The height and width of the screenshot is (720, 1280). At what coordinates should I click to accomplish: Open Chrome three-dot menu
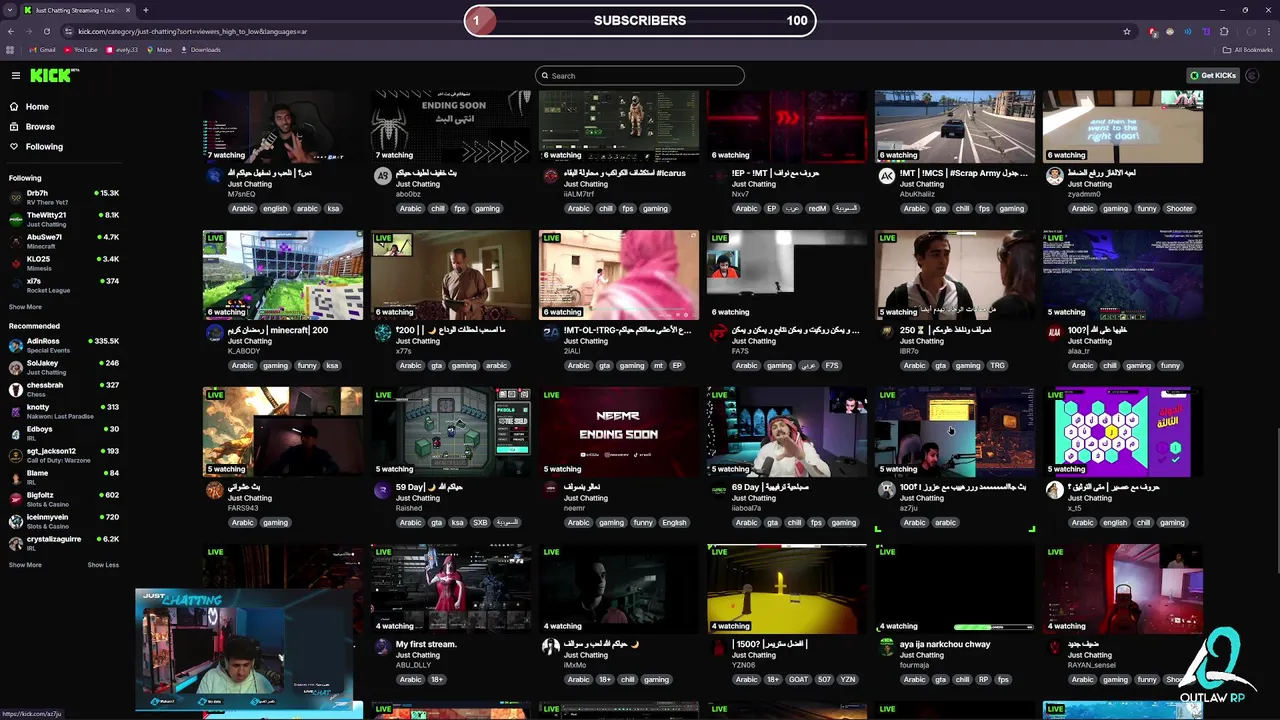point(1268,31)
